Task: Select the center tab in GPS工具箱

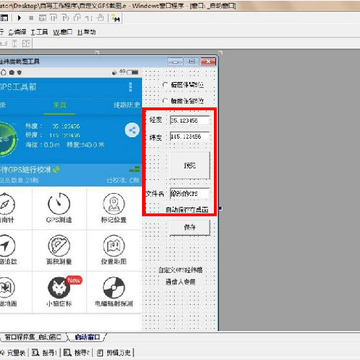Action: [60, 105]
